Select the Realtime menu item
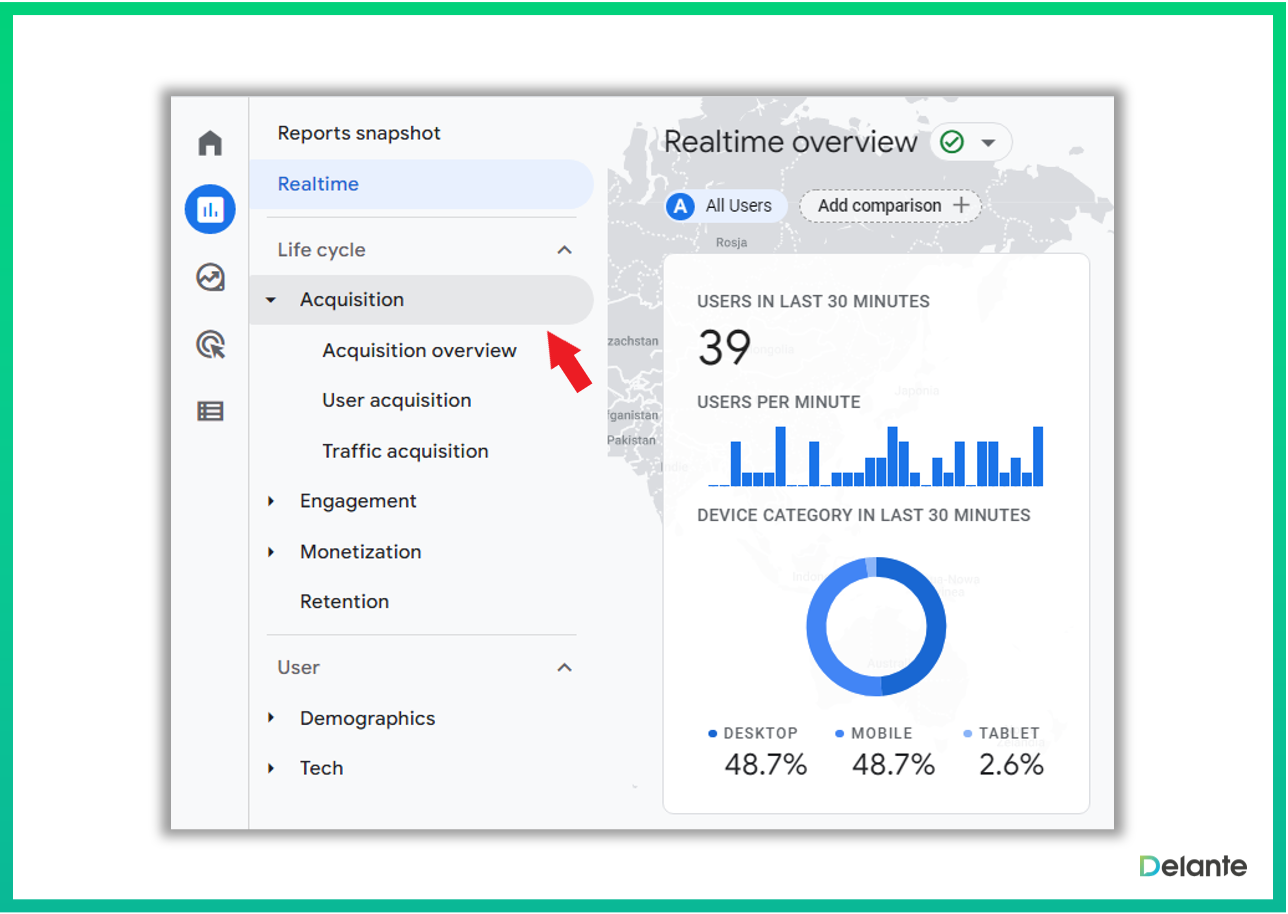Image resolution: width=1288 pixels, height=914 pixels. (x=318, y=184)
